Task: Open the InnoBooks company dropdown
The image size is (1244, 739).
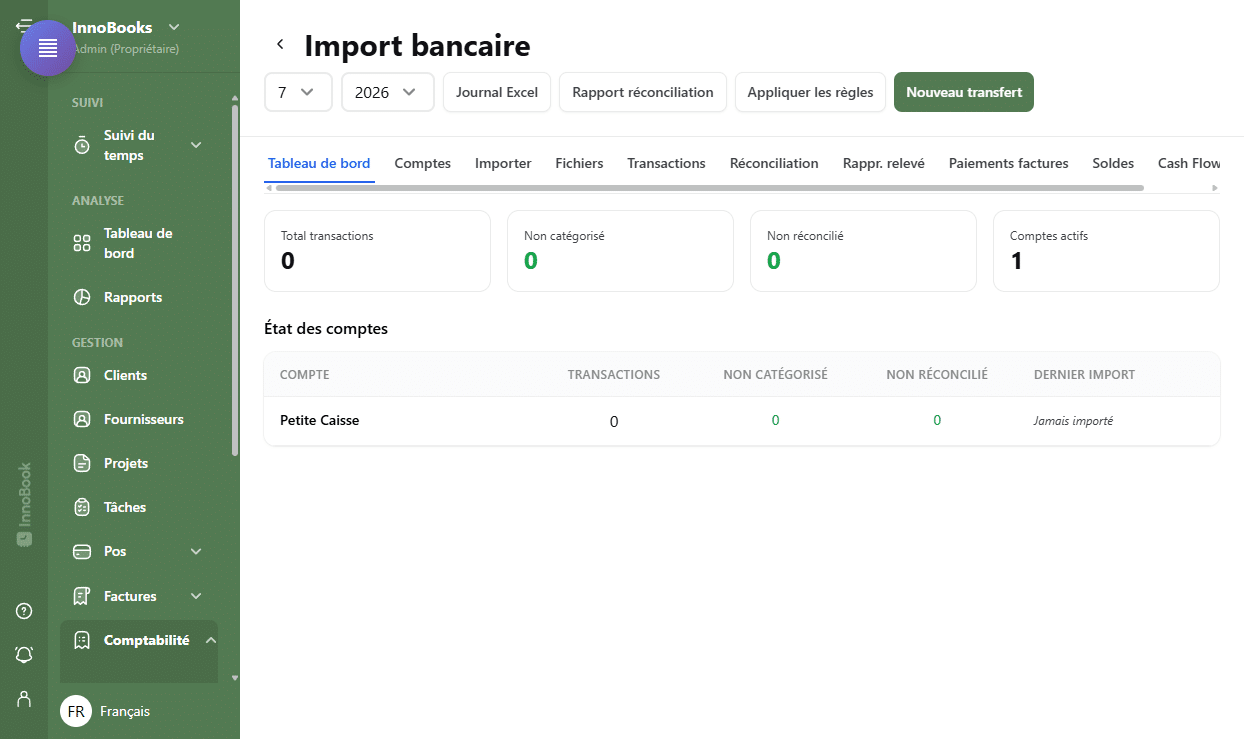Action: [x=126, y=28]
